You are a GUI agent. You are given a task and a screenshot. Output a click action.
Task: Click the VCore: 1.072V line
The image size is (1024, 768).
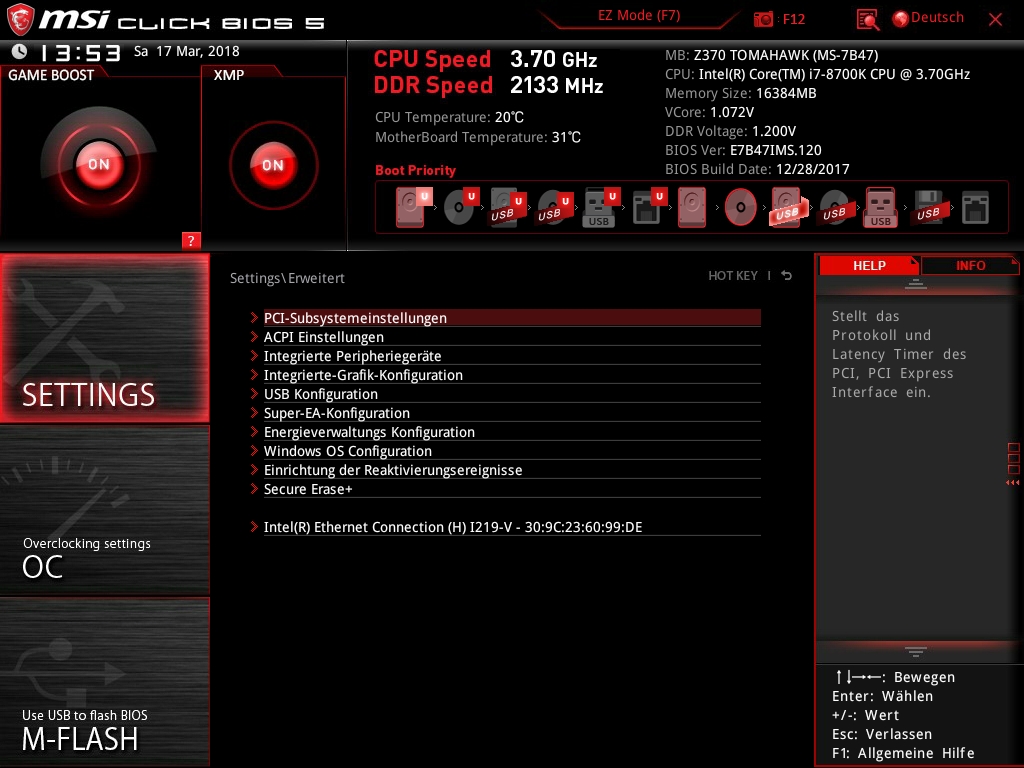tap(709, 112)
